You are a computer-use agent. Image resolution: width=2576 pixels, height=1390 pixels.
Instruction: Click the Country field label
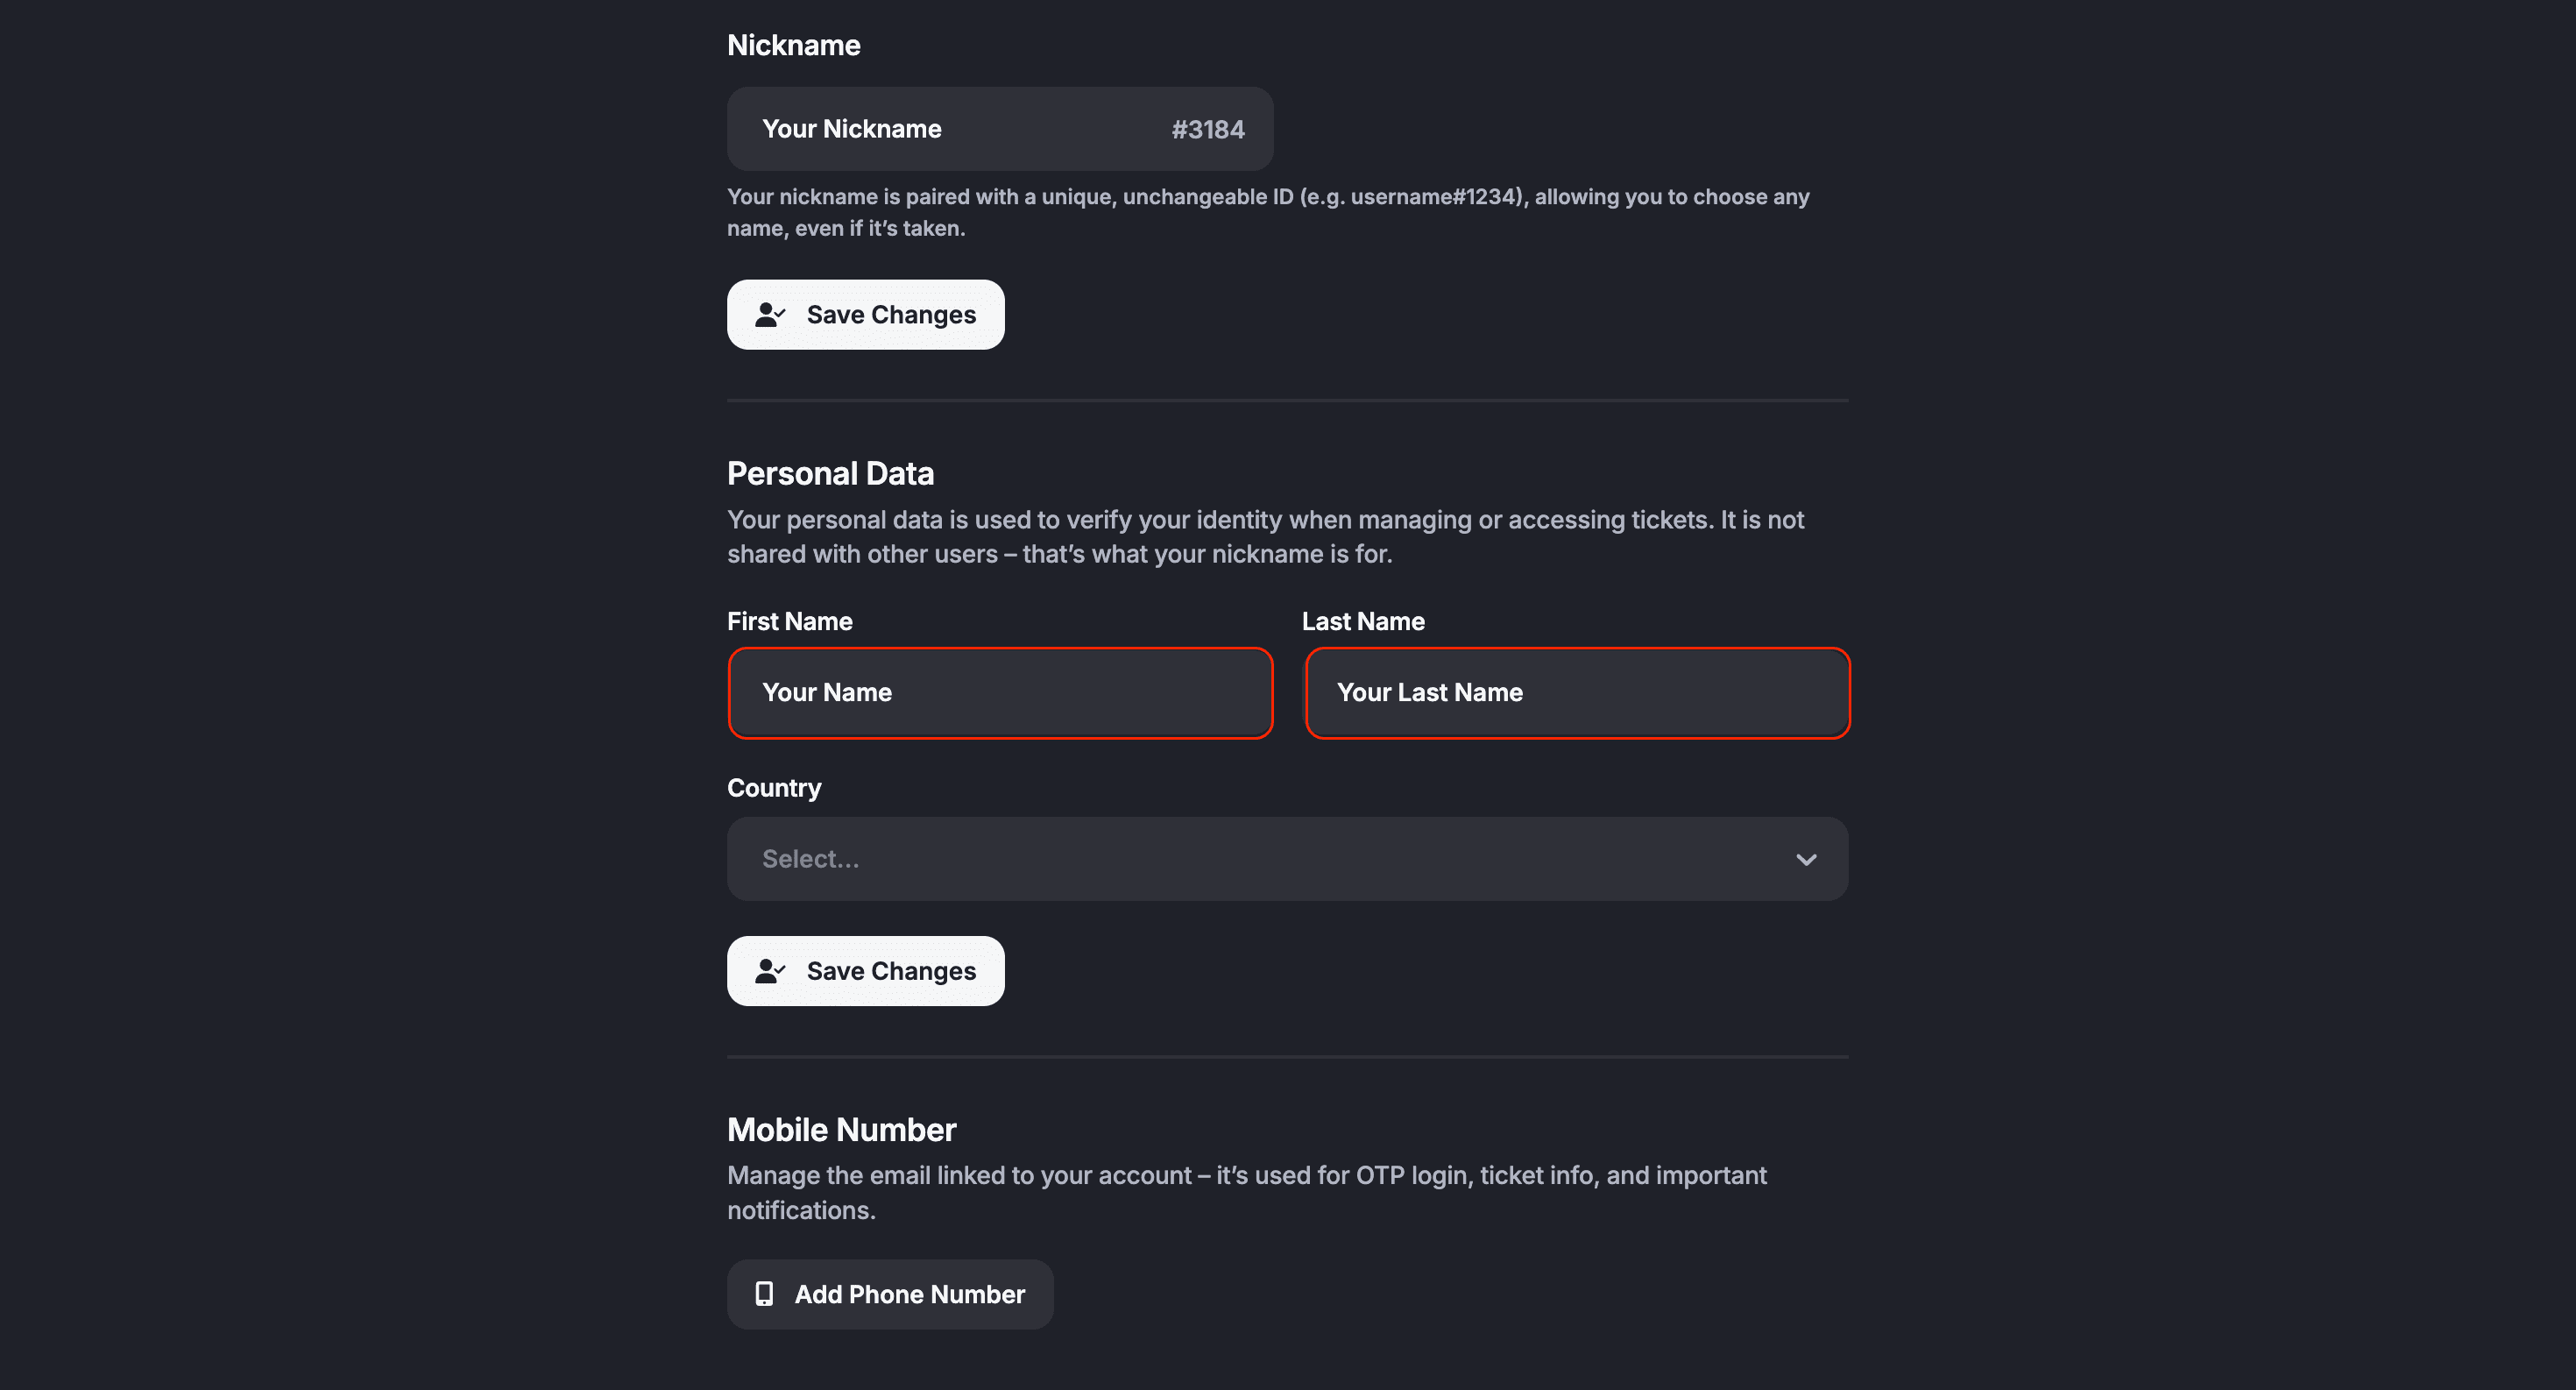click(774, 788)
